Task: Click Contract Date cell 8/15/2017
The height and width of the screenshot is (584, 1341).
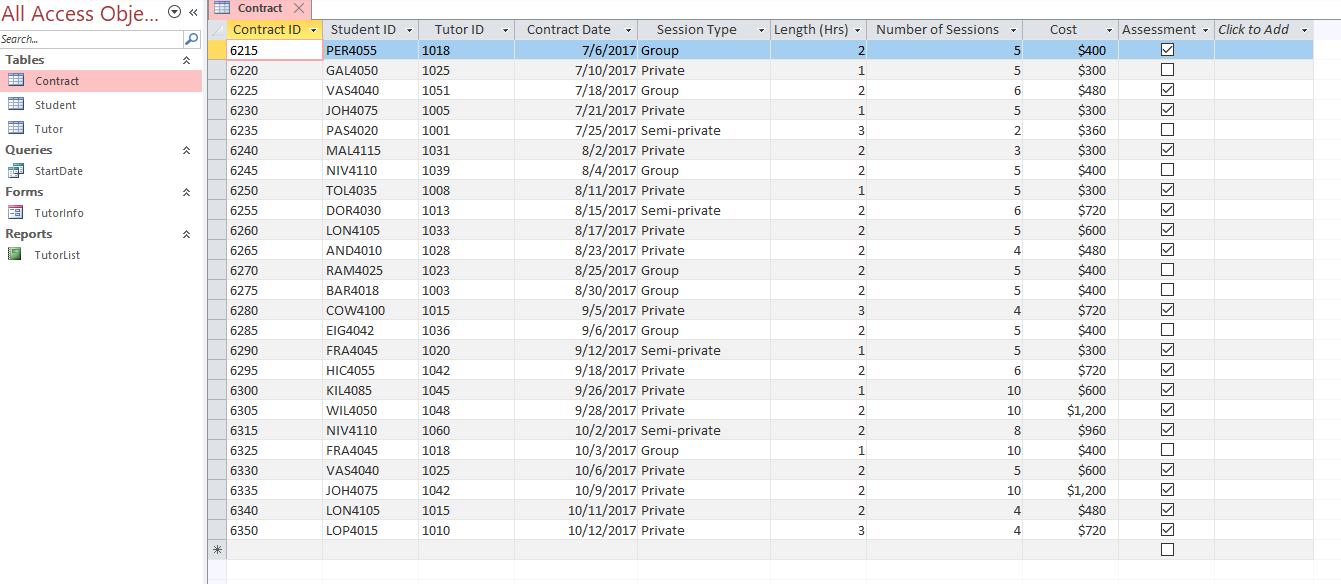Action: 576,210
